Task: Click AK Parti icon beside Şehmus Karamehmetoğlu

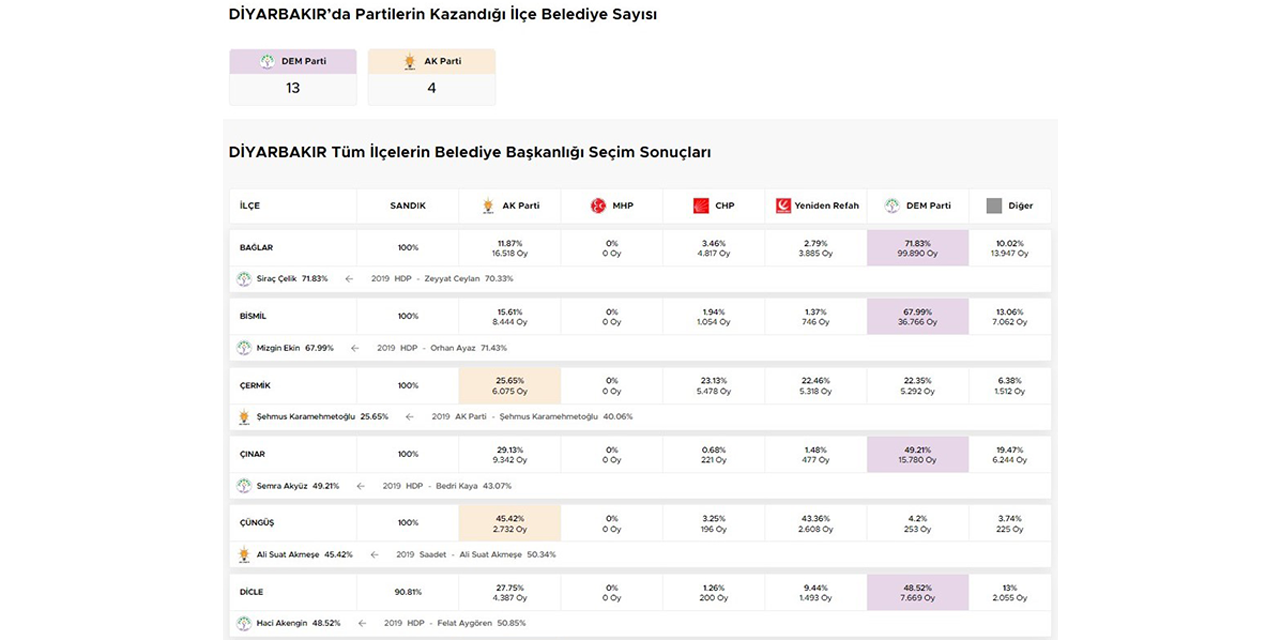Action: [x=244, y=417]
